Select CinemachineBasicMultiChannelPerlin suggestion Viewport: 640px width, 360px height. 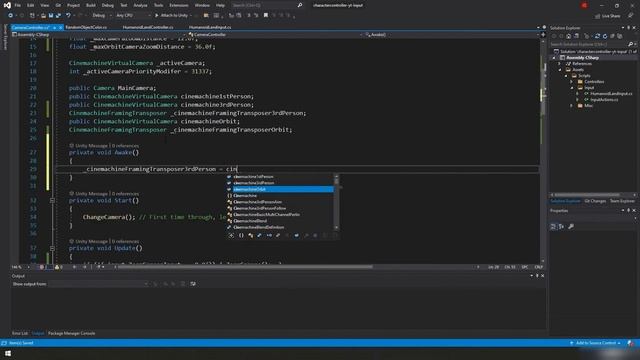[x=280, y=215]
